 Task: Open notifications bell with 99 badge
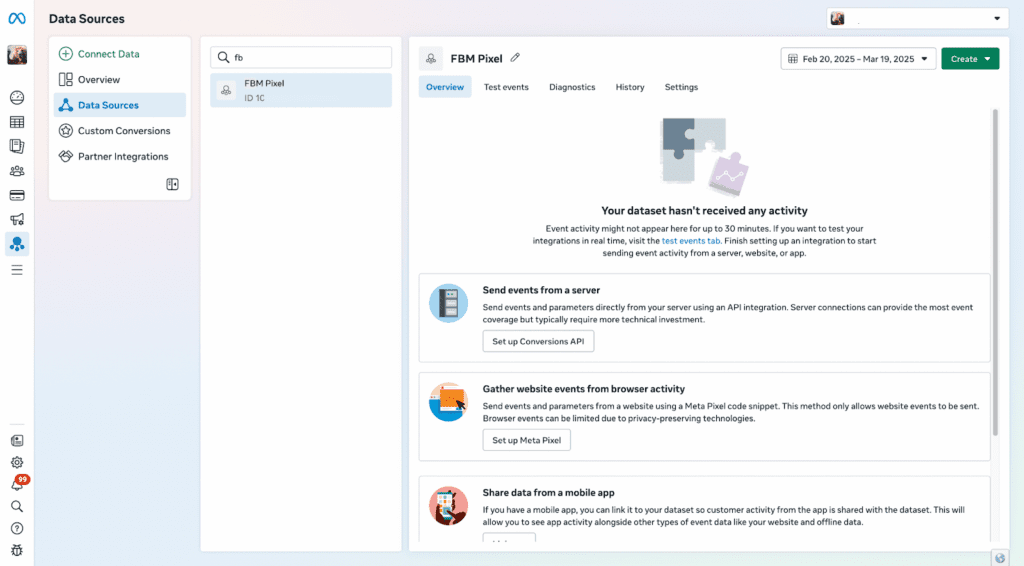pyautogui.click(x=18, y=484)
